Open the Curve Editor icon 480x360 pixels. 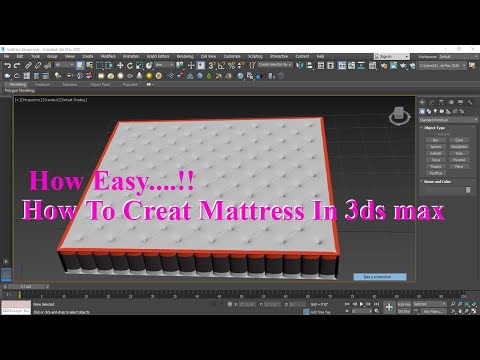[351, 66]
